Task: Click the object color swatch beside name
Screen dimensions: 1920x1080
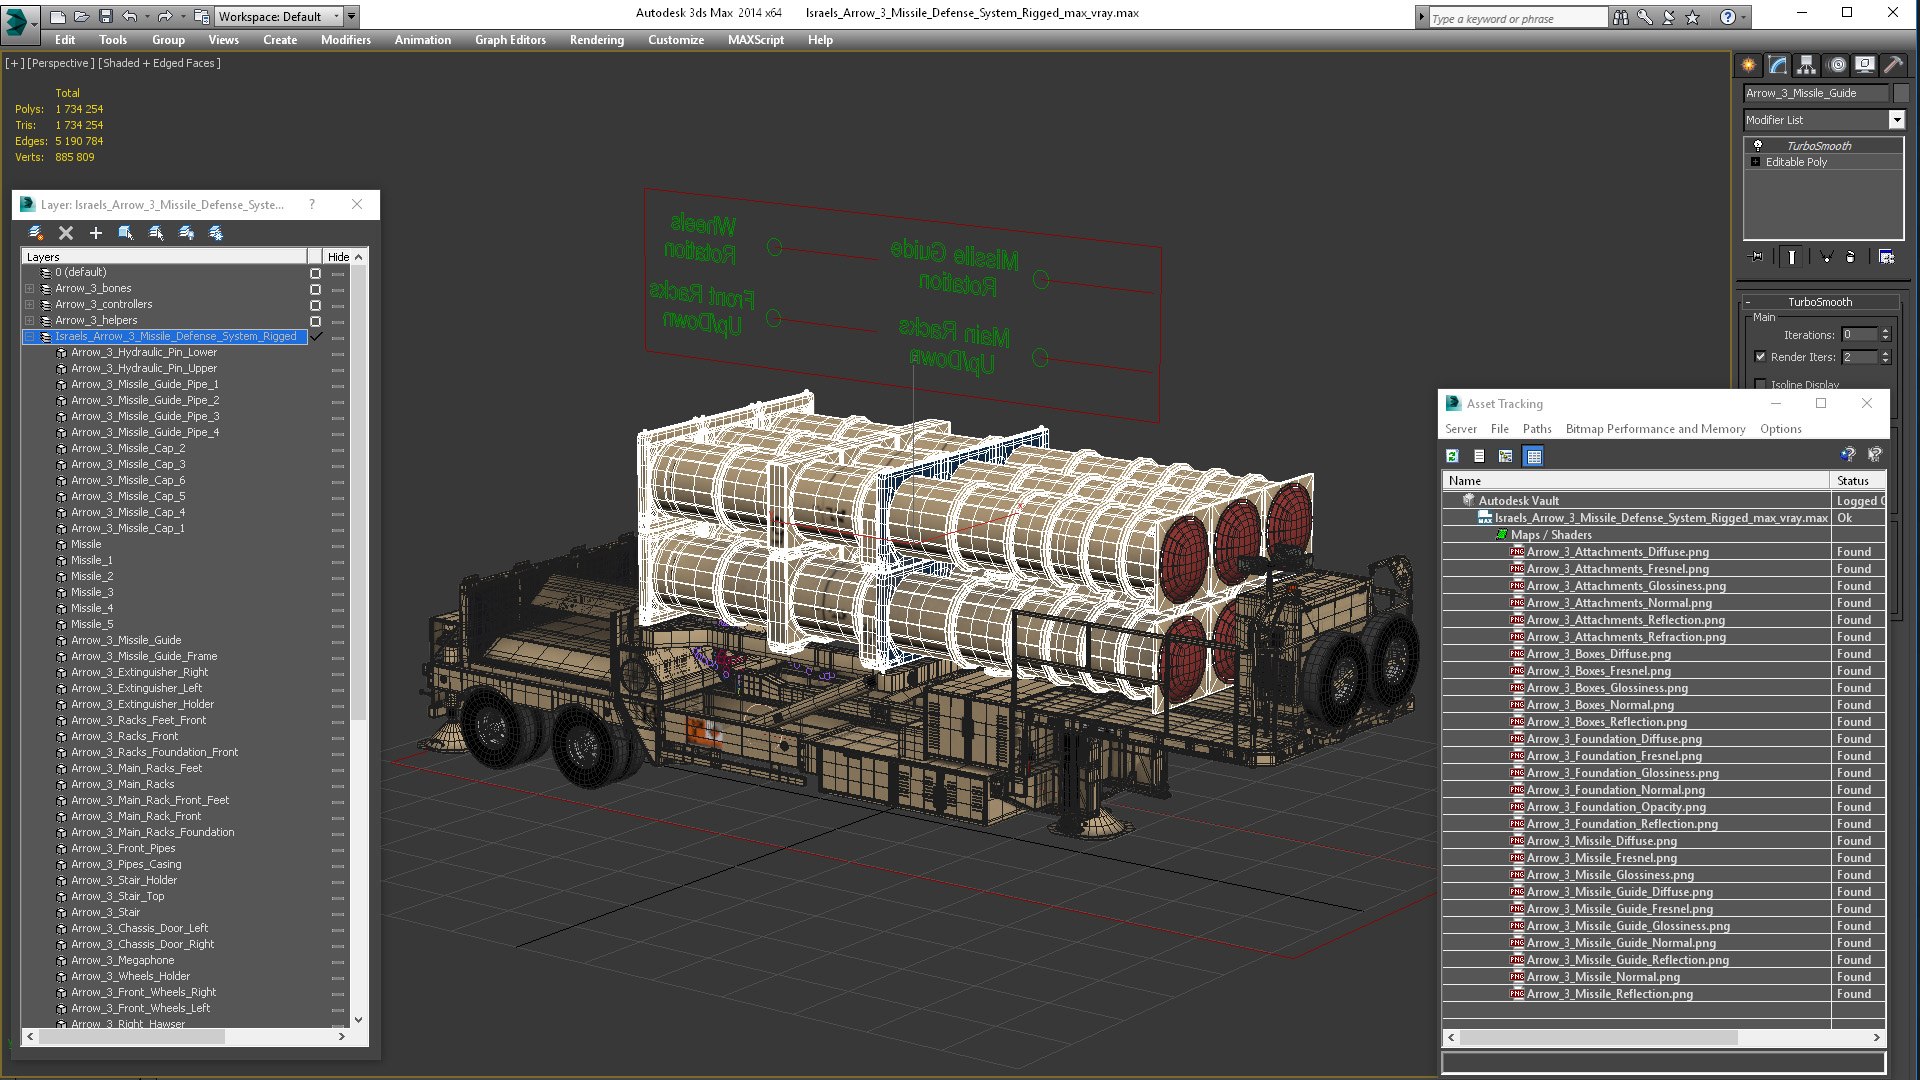Action: (x=1901, y=93)
